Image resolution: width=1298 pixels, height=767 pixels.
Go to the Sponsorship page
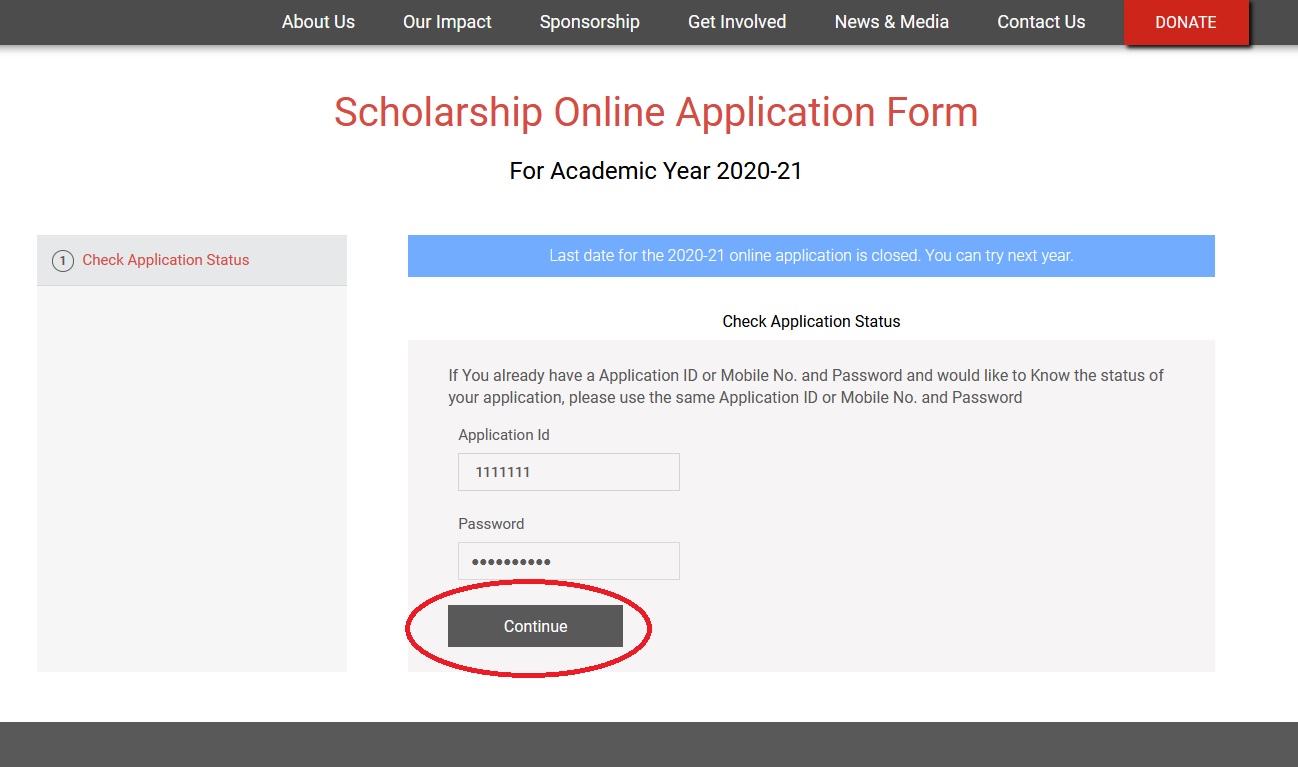click(x=589, y=22)
